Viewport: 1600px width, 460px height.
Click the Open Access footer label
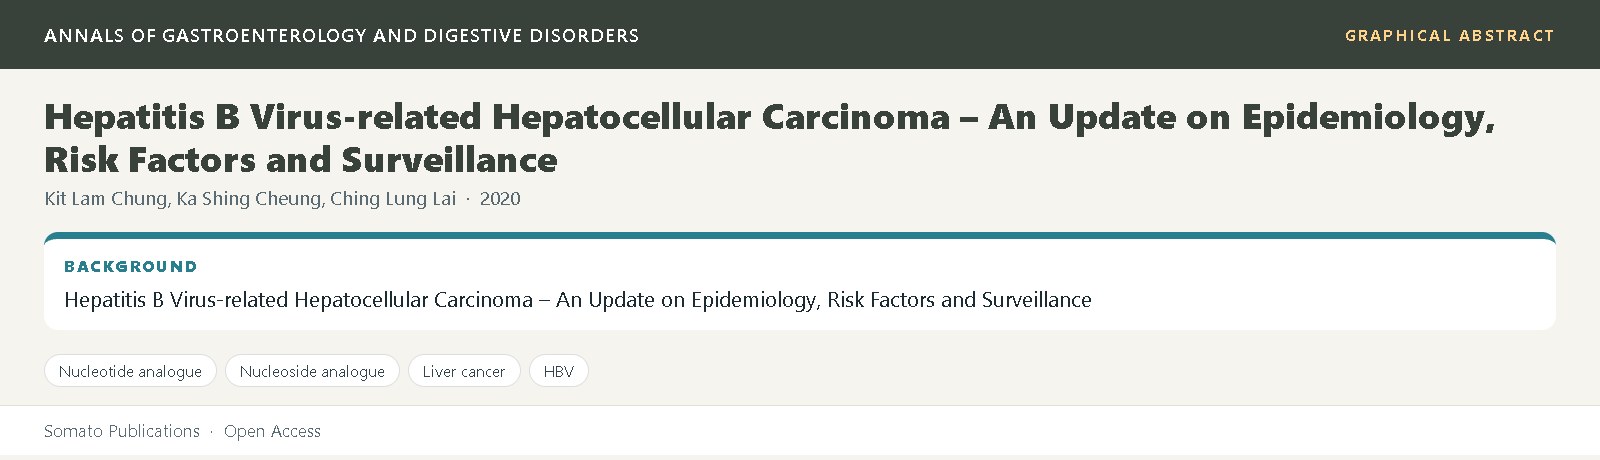pos(272,431)
